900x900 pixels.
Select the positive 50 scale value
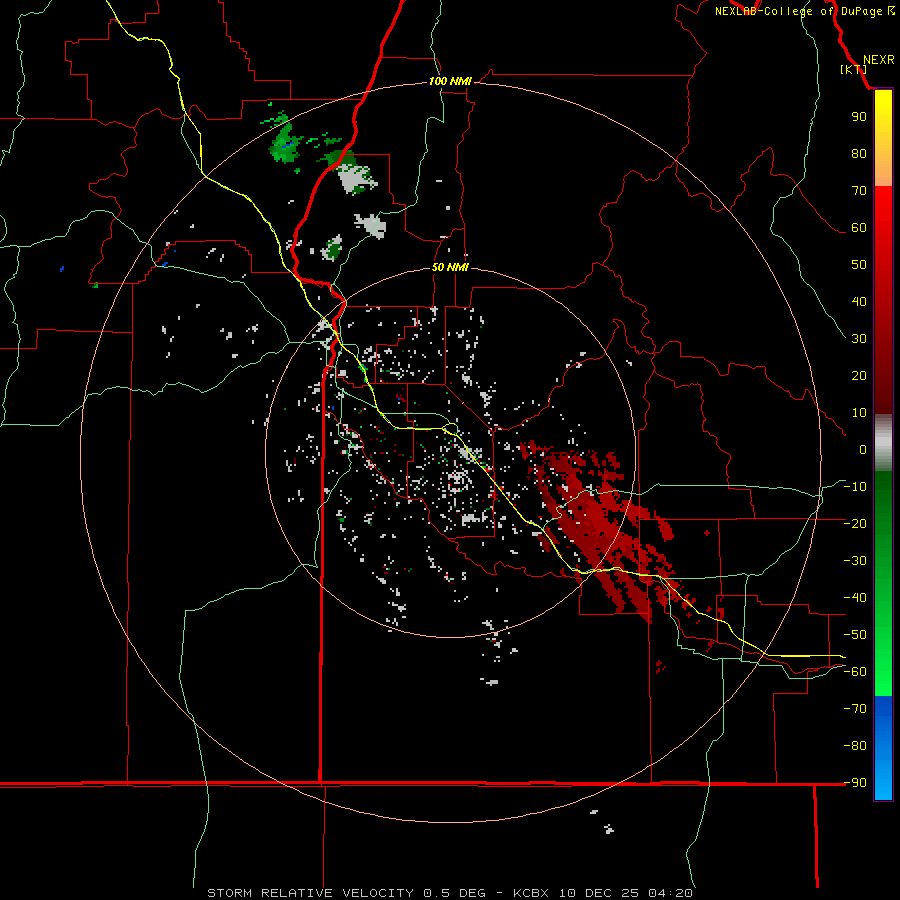[859, 265]
